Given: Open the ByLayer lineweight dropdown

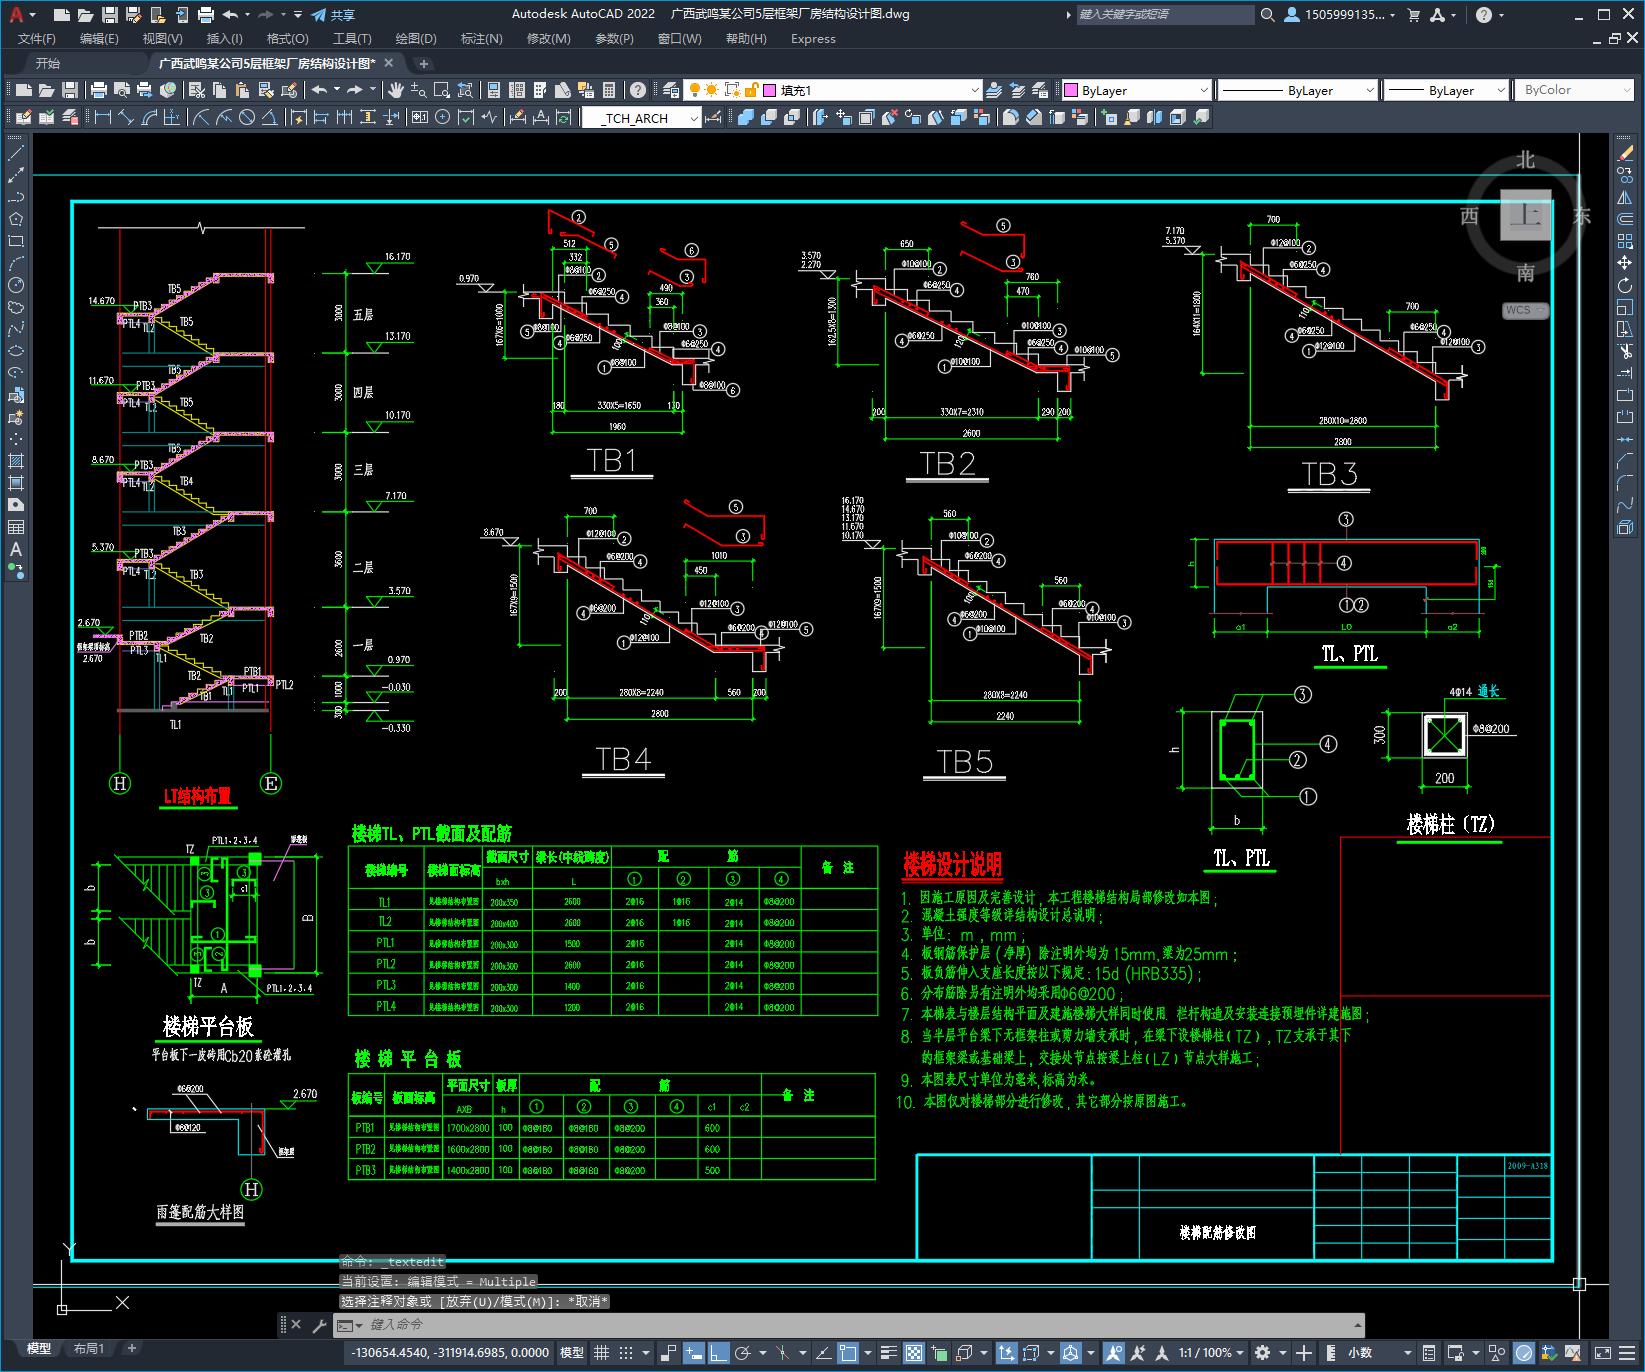Looking at the screenshot, I should coord(1446,90).
